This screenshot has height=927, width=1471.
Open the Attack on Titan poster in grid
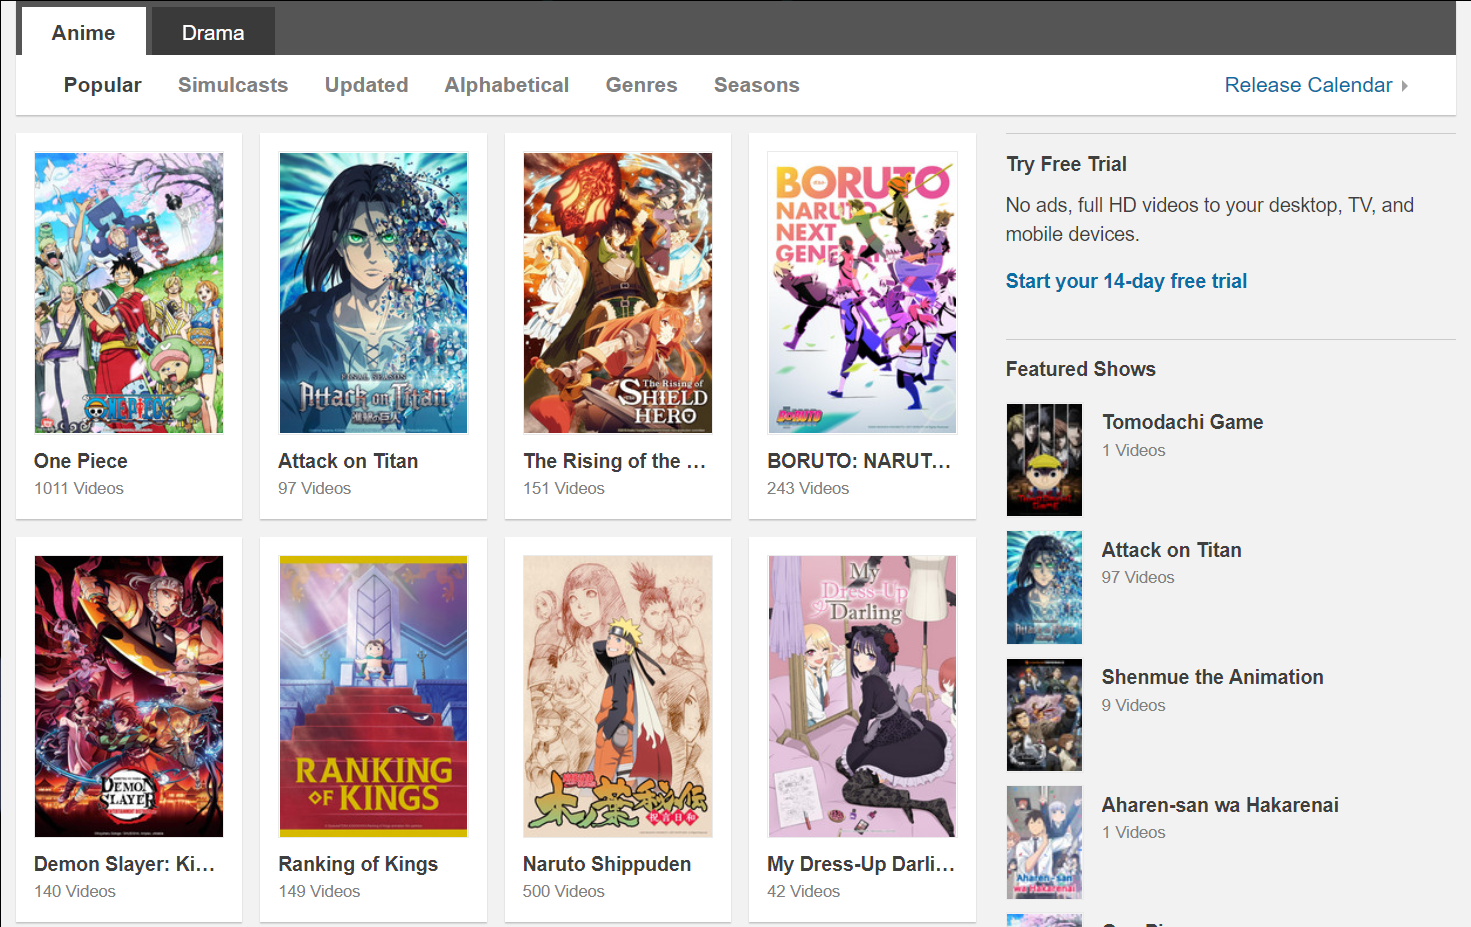[373, 293]
